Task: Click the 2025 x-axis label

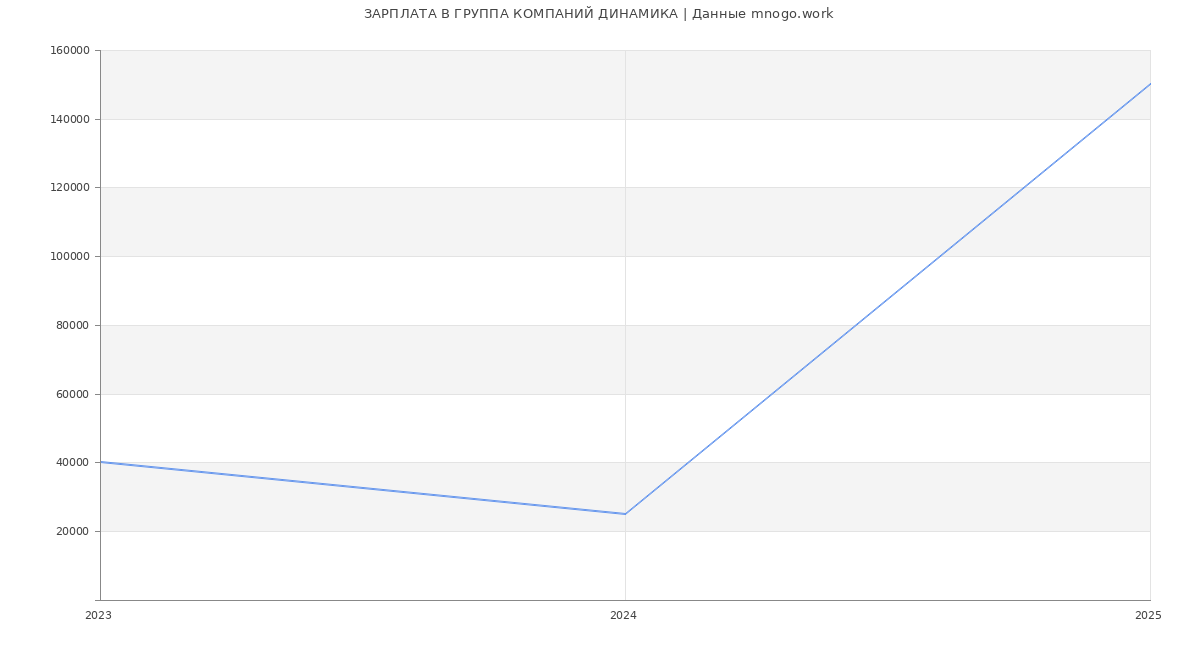Action: click(1148, 616)
